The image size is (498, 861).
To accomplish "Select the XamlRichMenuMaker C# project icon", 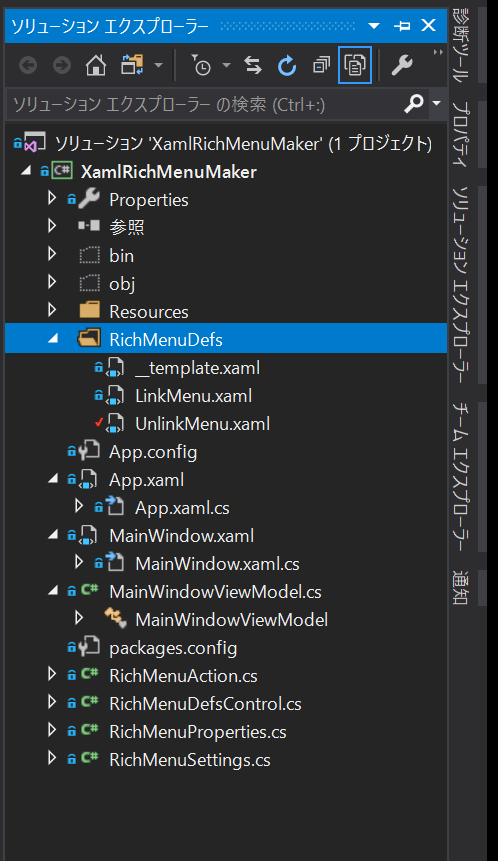I will click(61, 171).
